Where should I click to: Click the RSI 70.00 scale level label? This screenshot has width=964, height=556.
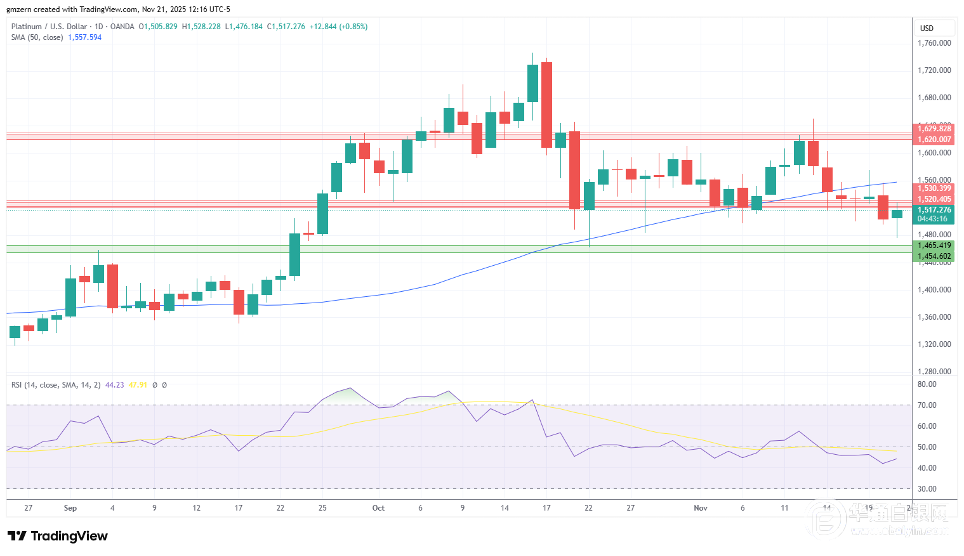click(926, 405)
